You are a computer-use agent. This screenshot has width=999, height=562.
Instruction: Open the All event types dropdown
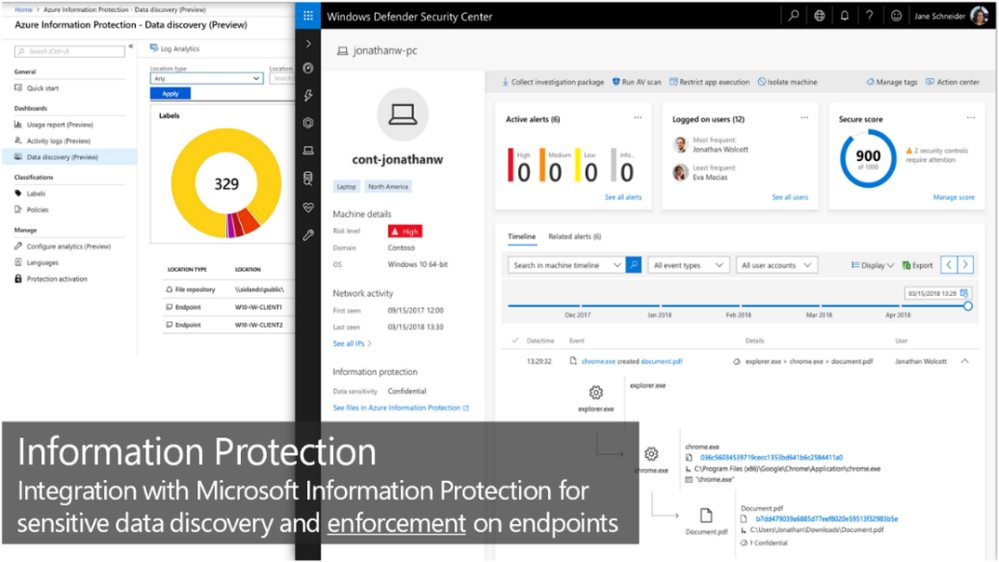[x=688, y=265]
